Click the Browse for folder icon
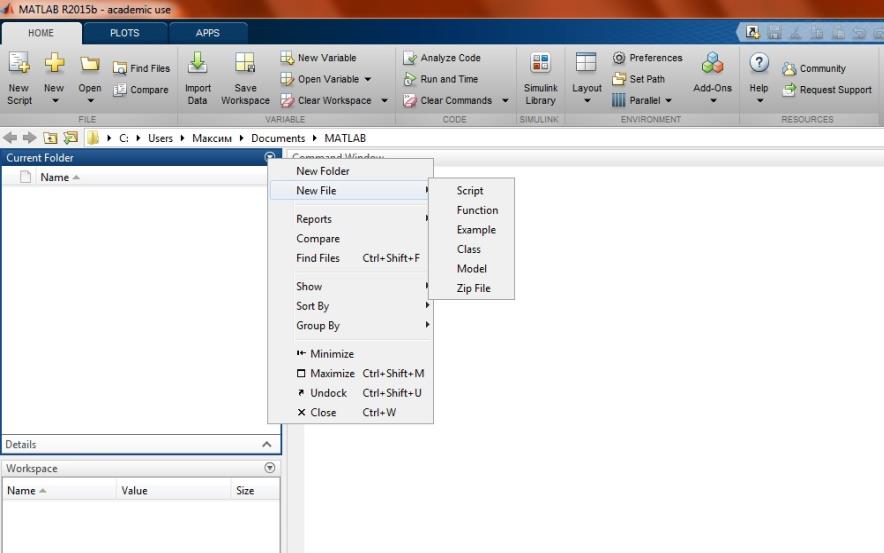 click(70, 138)
